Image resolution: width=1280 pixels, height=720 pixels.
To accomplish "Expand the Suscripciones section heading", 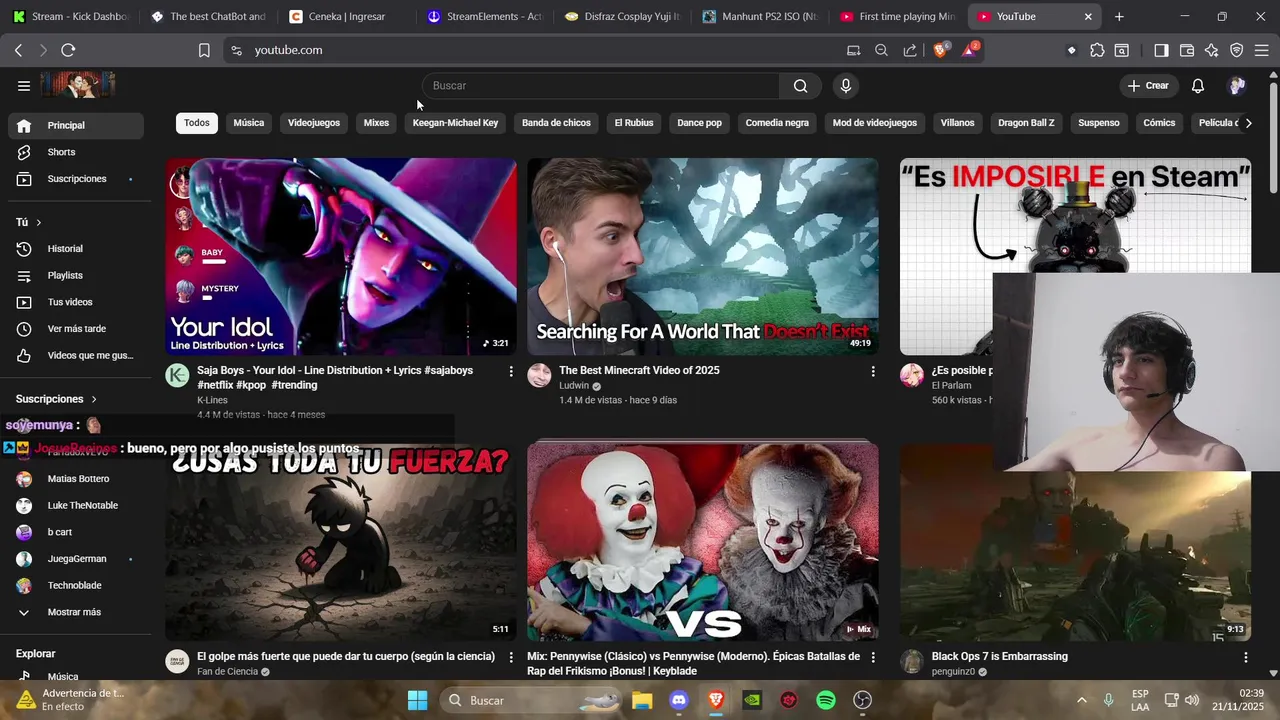I will click(57, 399).
